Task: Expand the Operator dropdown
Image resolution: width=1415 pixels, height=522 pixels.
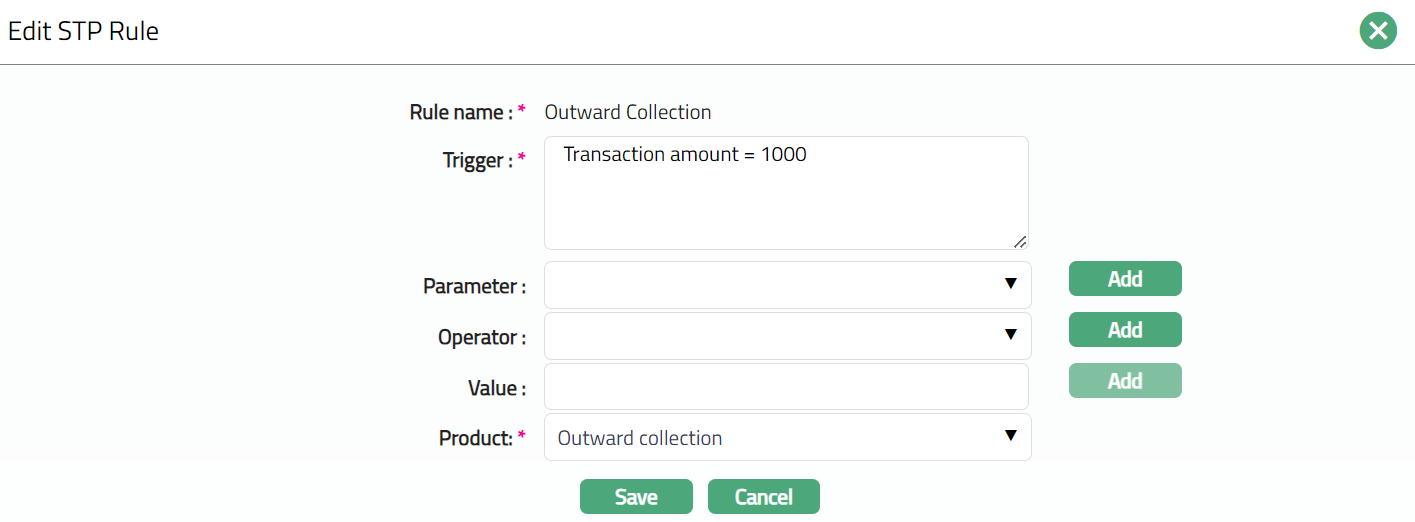Action: tap(787, 336)
